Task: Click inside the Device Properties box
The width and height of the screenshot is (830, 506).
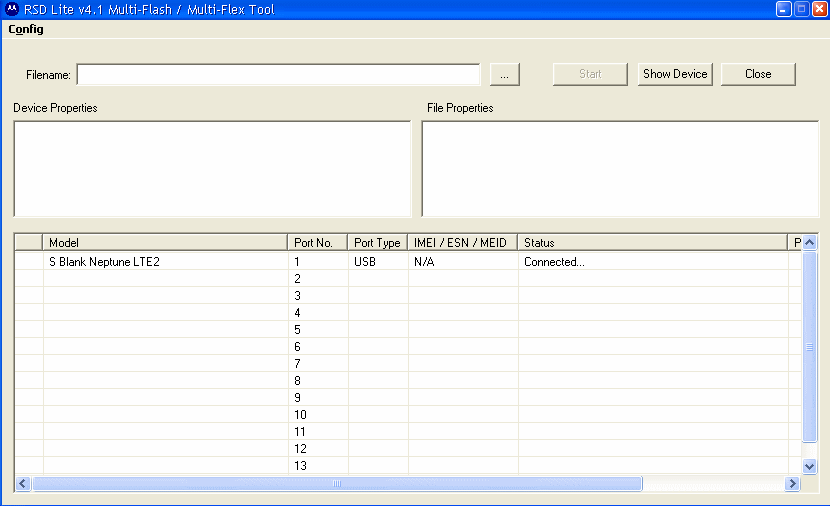Action: point(212,169)
